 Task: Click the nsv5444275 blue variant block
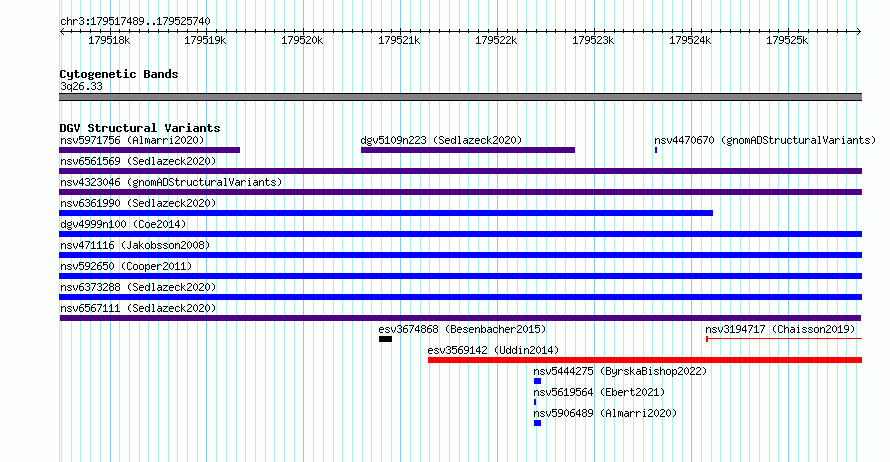tap(538, 381)
